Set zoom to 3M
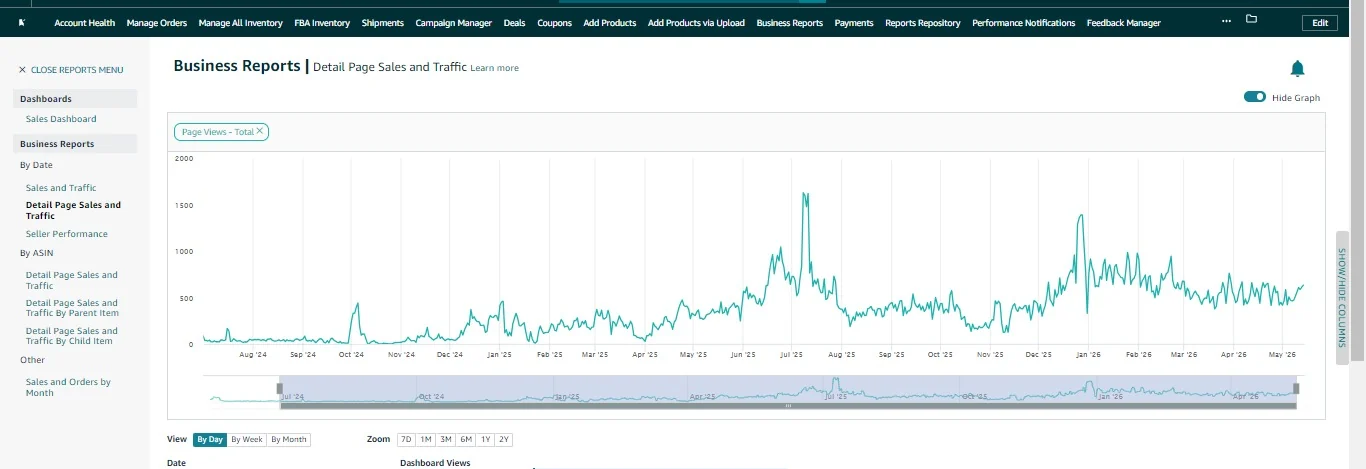This screenshot has width=1366, height=469. (446, 439)
